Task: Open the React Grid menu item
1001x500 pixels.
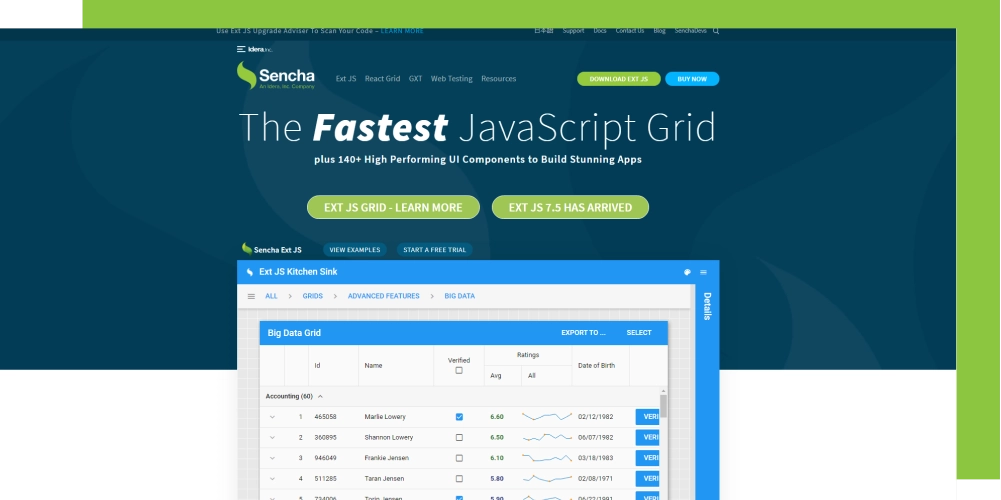Action: (x=382, y=79)
